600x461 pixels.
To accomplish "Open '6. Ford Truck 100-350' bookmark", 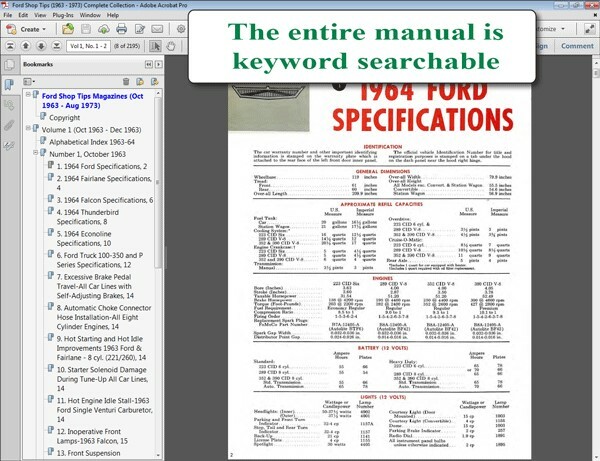I will click(x=99, y=260).
